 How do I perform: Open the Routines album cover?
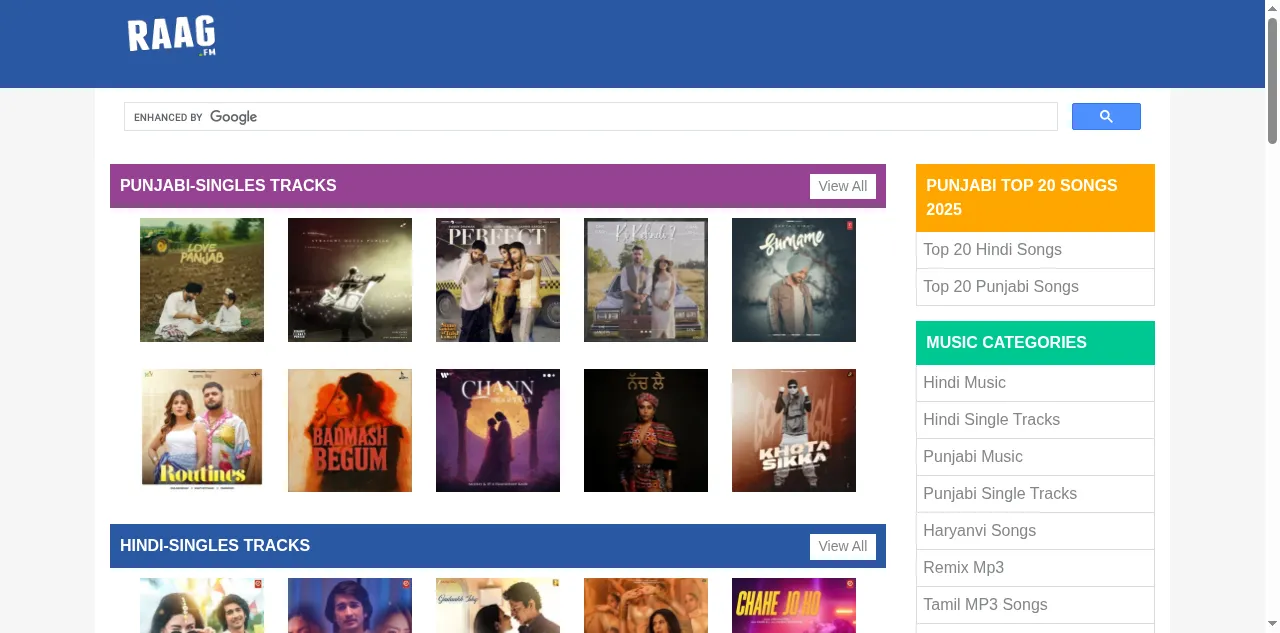click(202, 430)
